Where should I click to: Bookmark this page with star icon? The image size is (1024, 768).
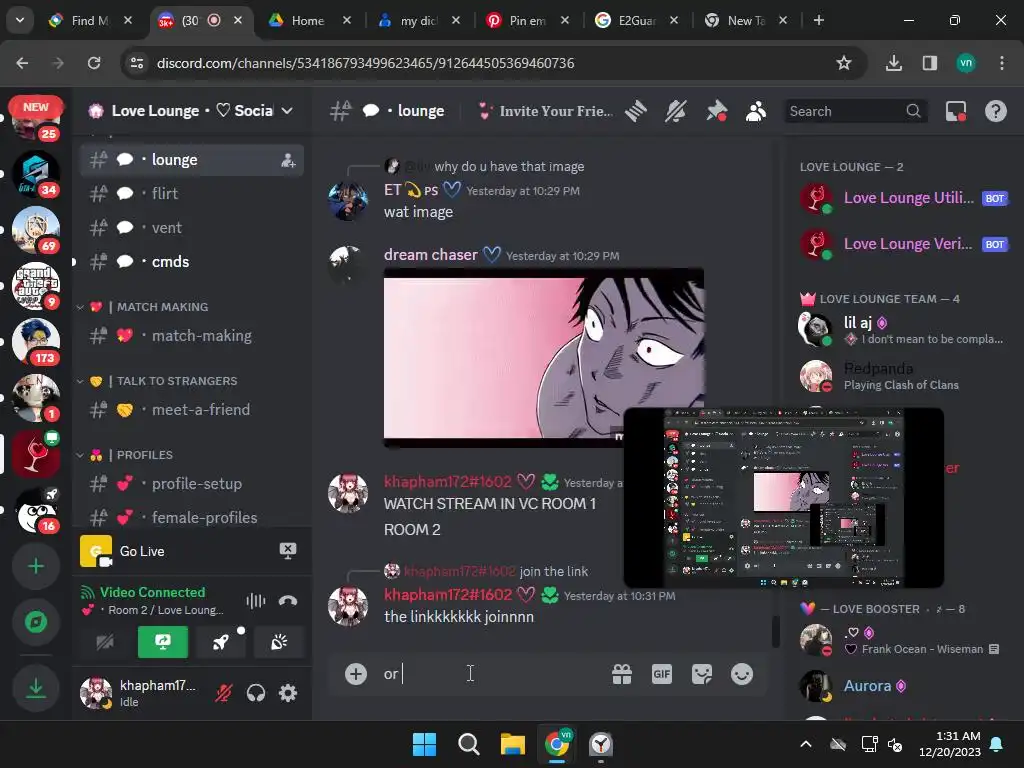coord(844,63)
